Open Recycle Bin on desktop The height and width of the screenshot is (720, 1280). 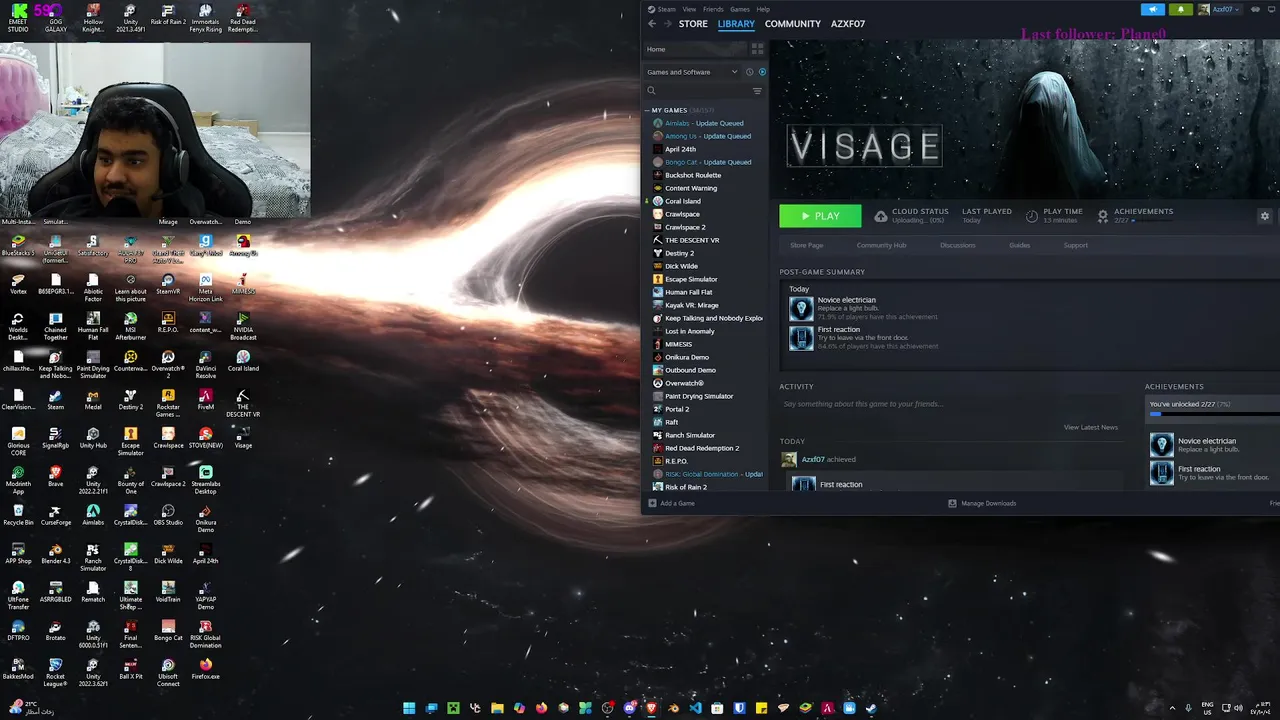(18, 515)
